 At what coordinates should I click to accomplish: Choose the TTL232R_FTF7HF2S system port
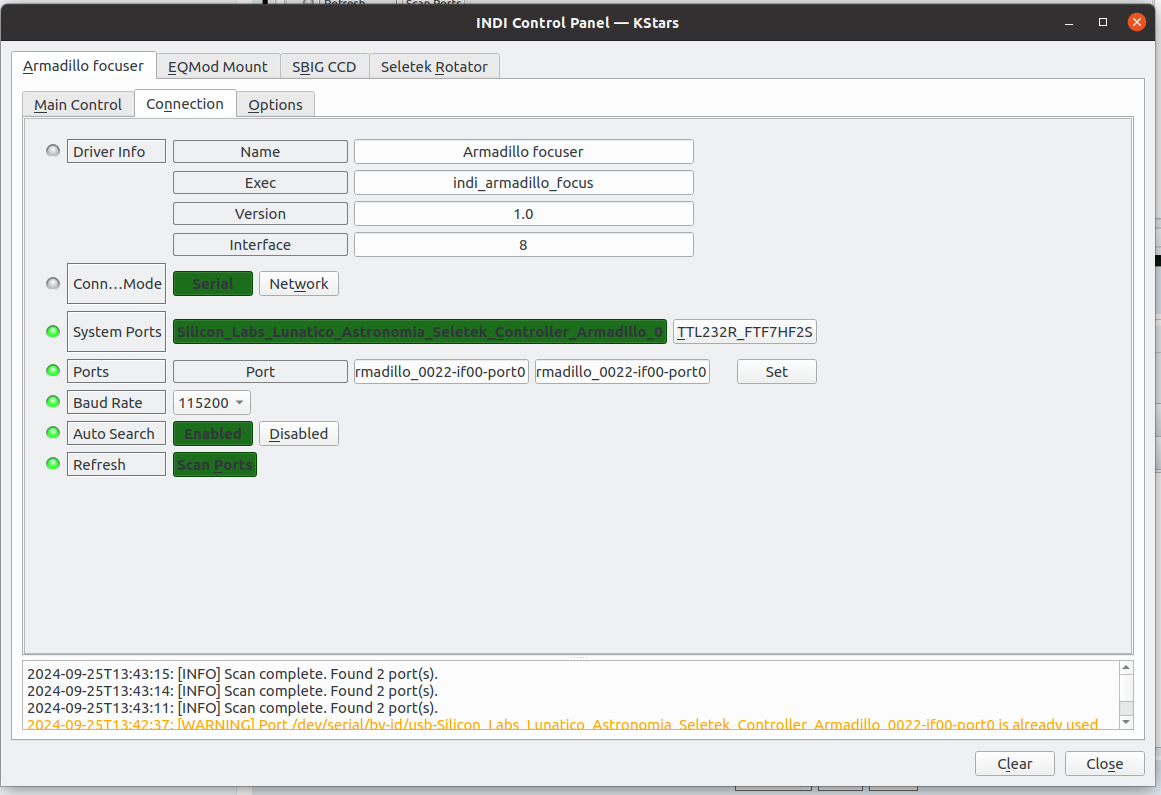coord(745,332)
